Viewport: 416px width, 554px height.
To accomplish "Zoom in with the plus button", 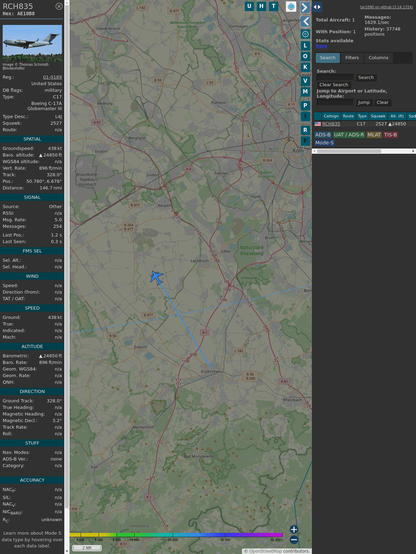I will [x=294, y=529].
